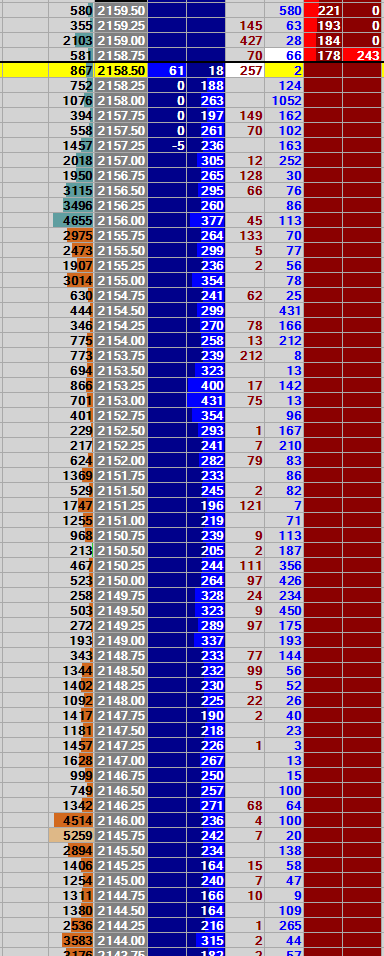Click the 265 value in the 2144.25 row
This screenshot has height=956, width=384.
tap(284, 926)
